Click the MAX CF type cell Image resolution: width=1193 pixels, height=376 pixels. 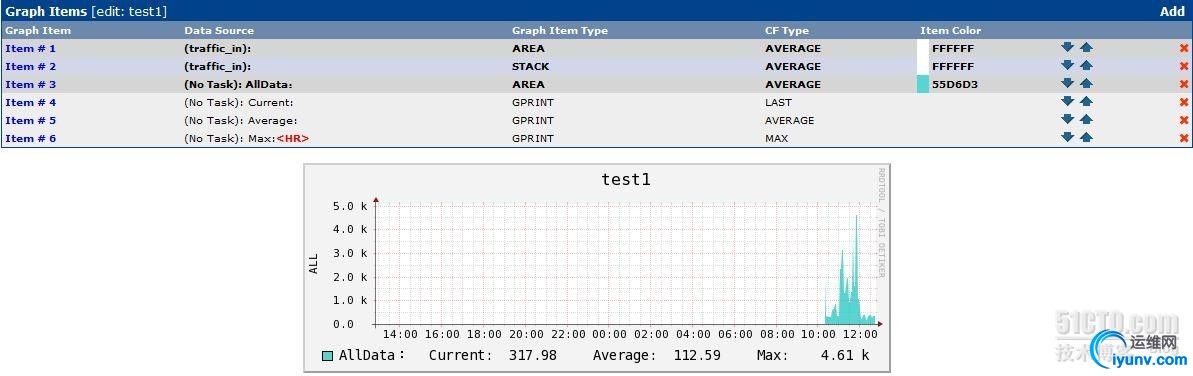point(777,139)
